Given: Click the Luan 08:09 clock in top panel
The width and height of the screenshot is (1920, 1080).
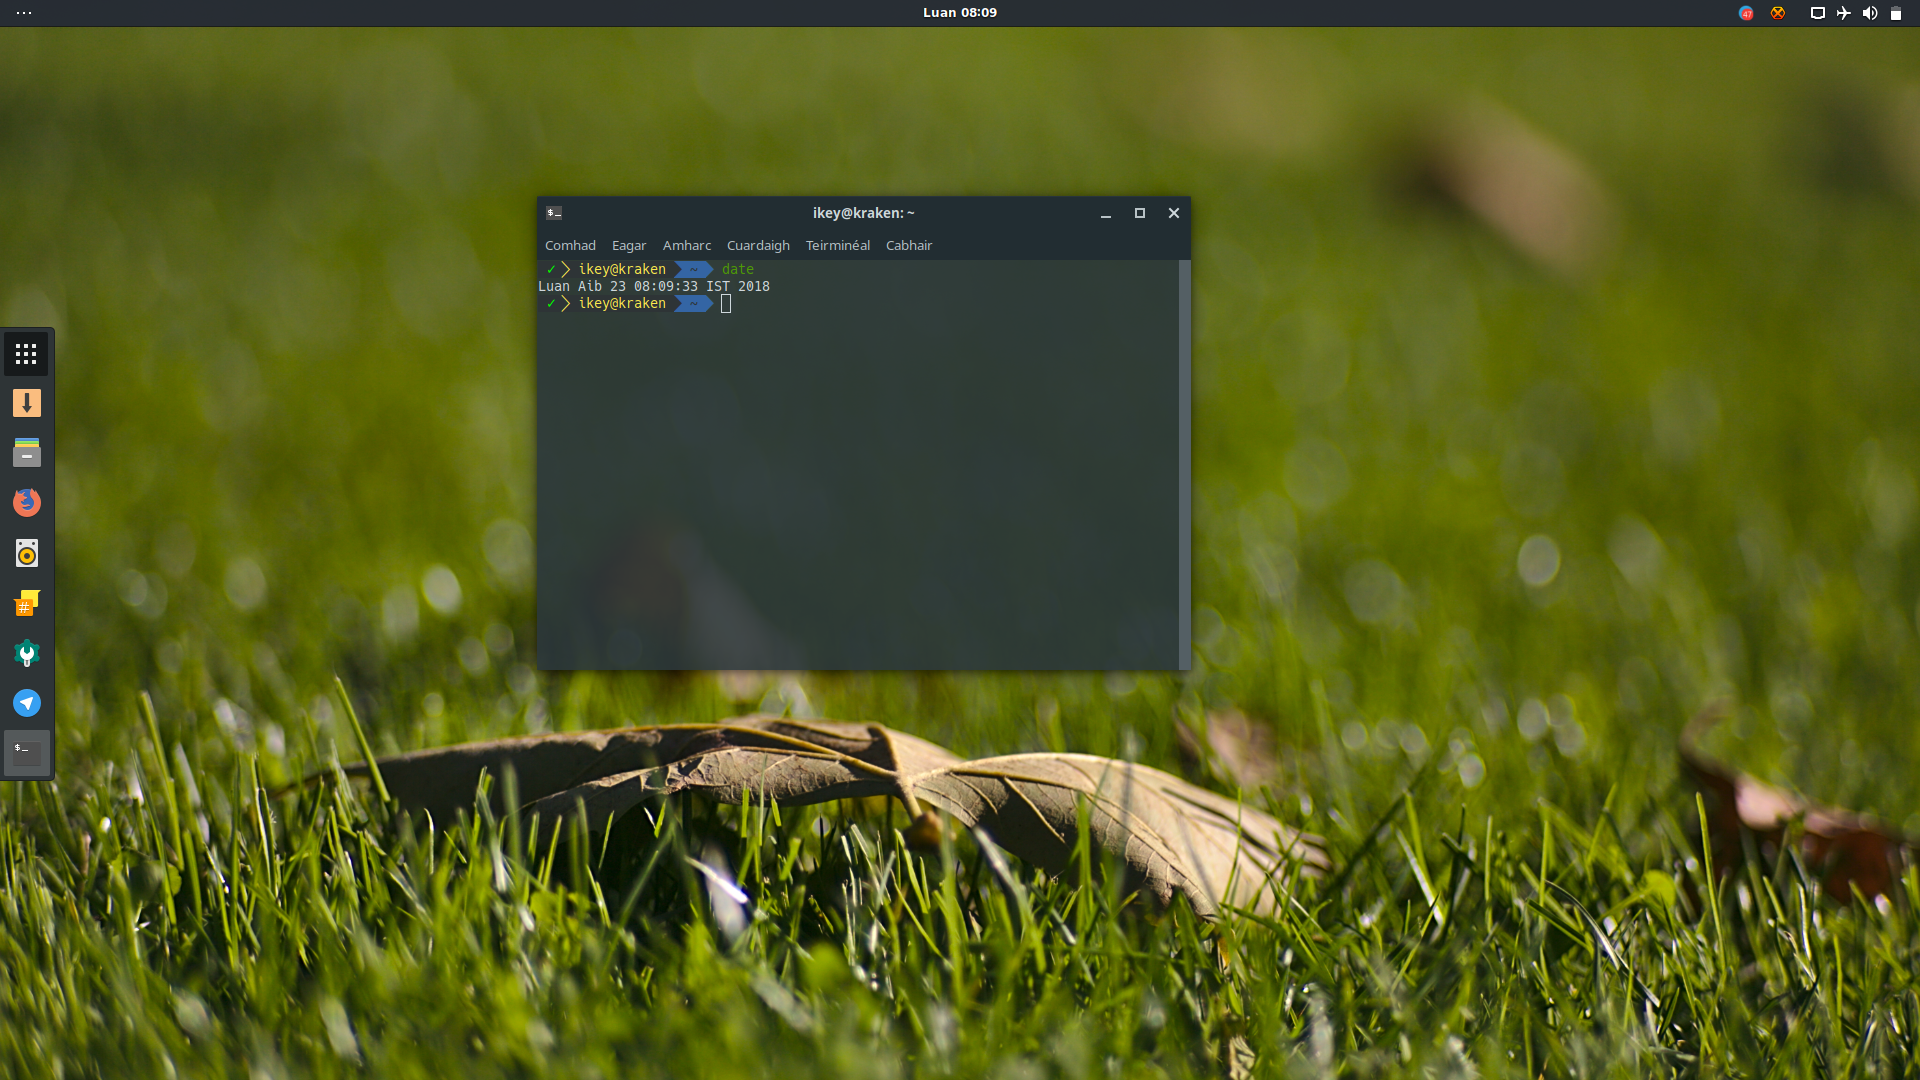Looking at the screenshot, I should (960, 13).
